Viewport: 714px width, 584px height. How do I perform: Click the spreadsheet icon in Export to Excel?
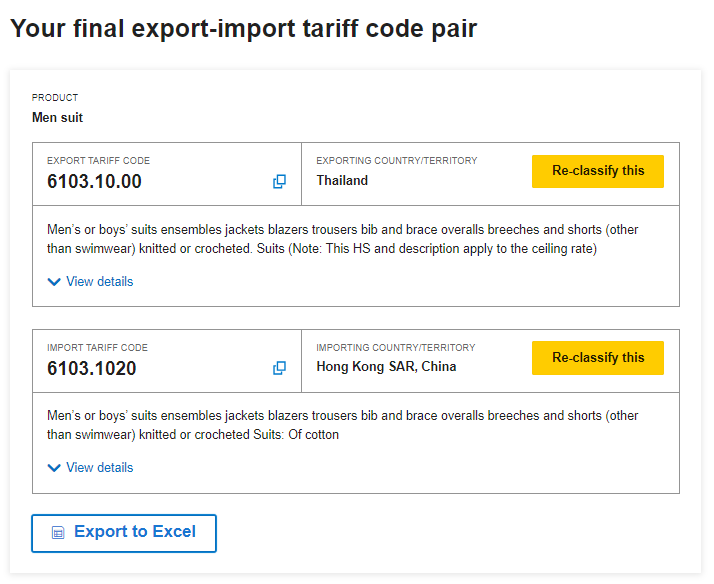(x=58, y=533)
